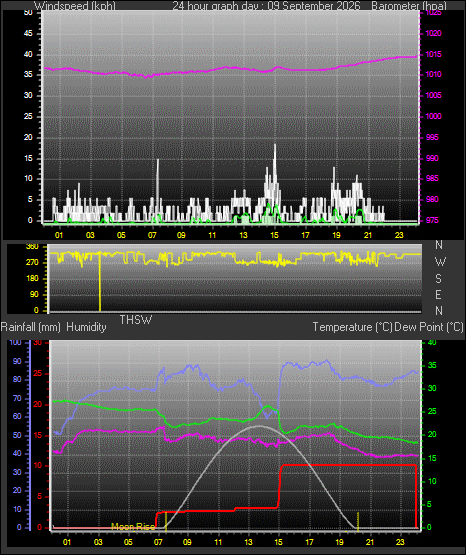This screenshot has height=555, width=466.
Task: Click the Temperature (°C) label
Action: [x=352, y=327]
